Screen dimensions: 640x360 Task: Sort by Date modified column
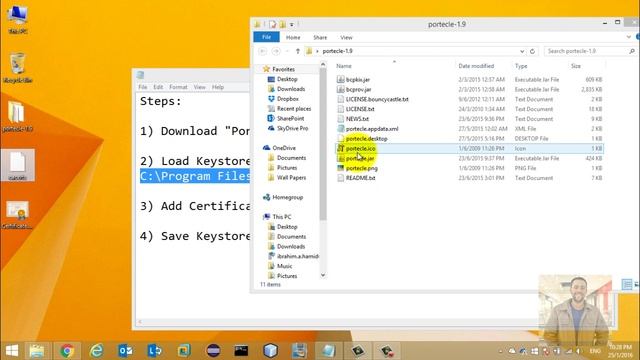[x=476, y=66]
